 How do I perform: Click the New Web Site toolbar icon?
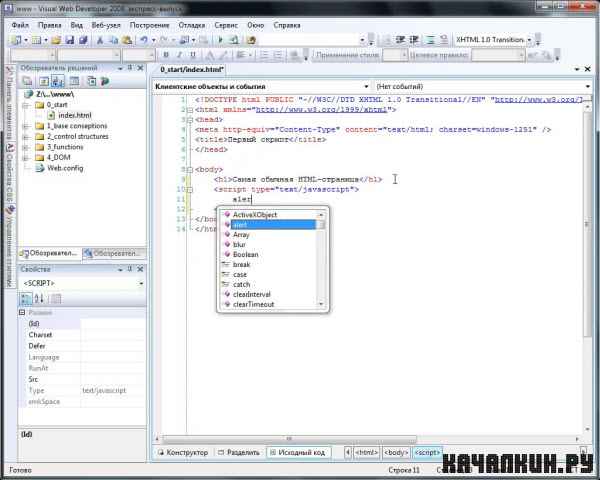(x=16, y=40)
